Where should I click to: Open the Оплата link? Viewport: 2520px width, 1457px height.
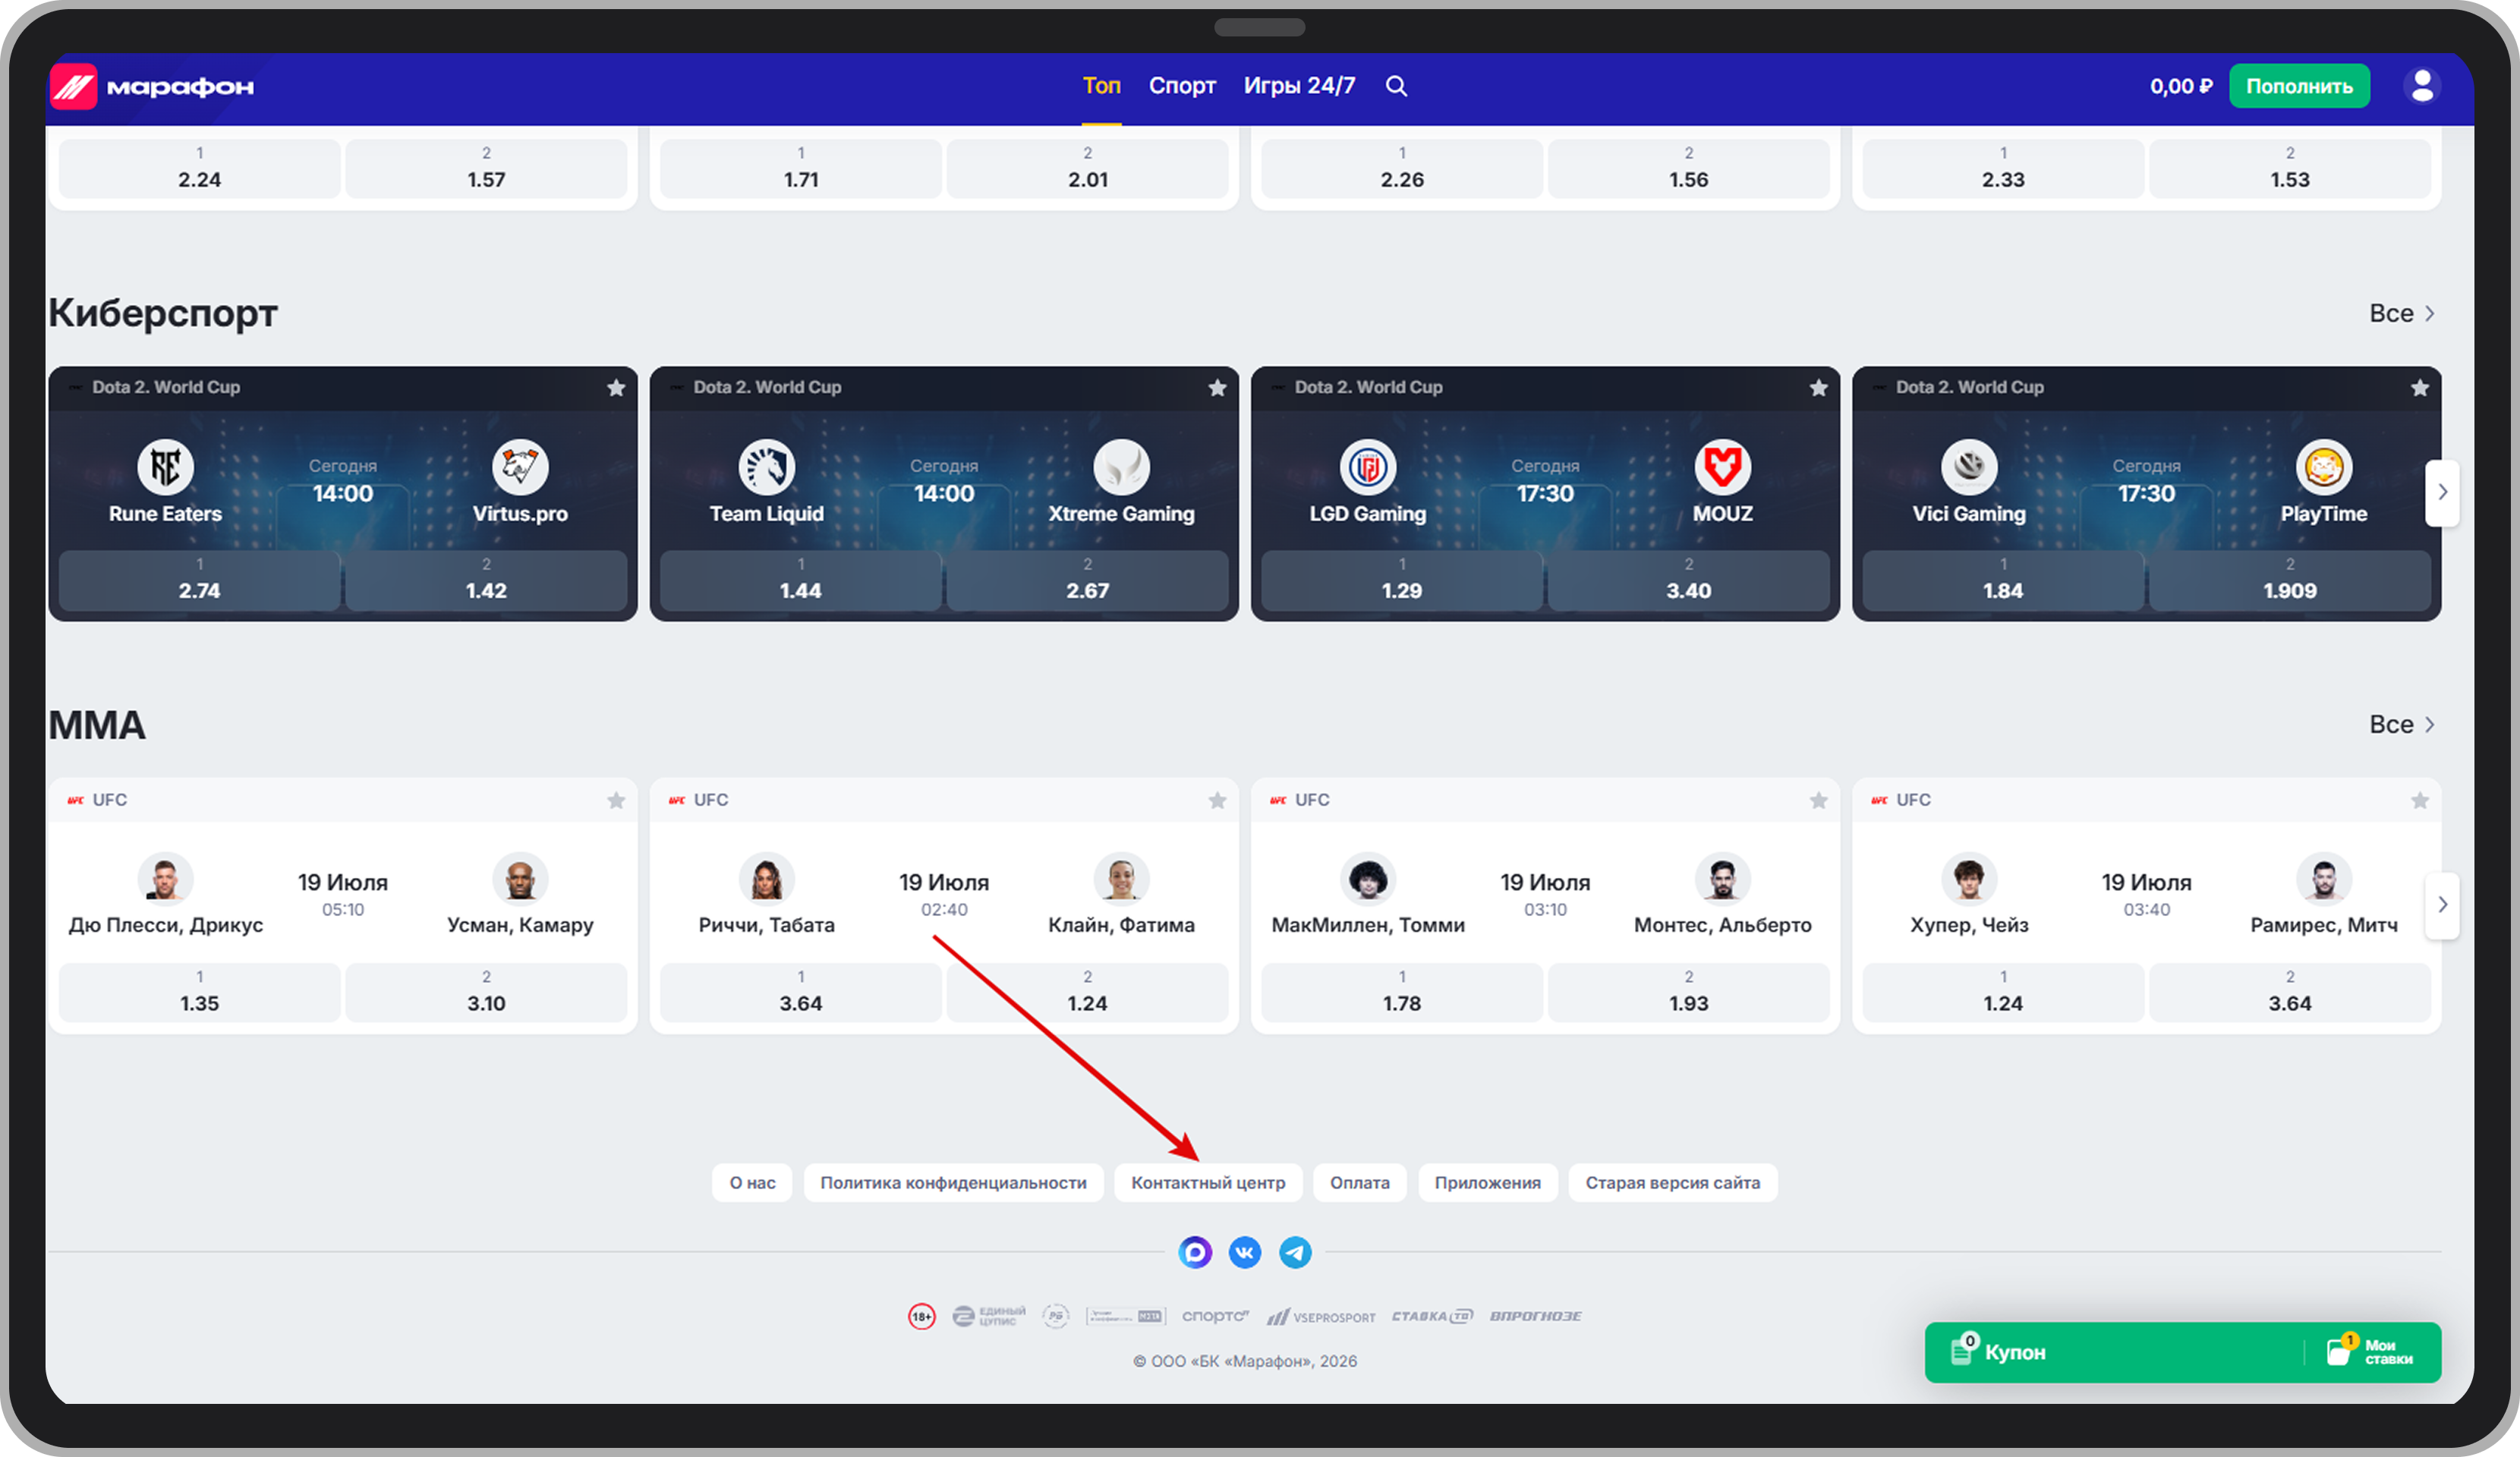[x=1360, y=1183]
